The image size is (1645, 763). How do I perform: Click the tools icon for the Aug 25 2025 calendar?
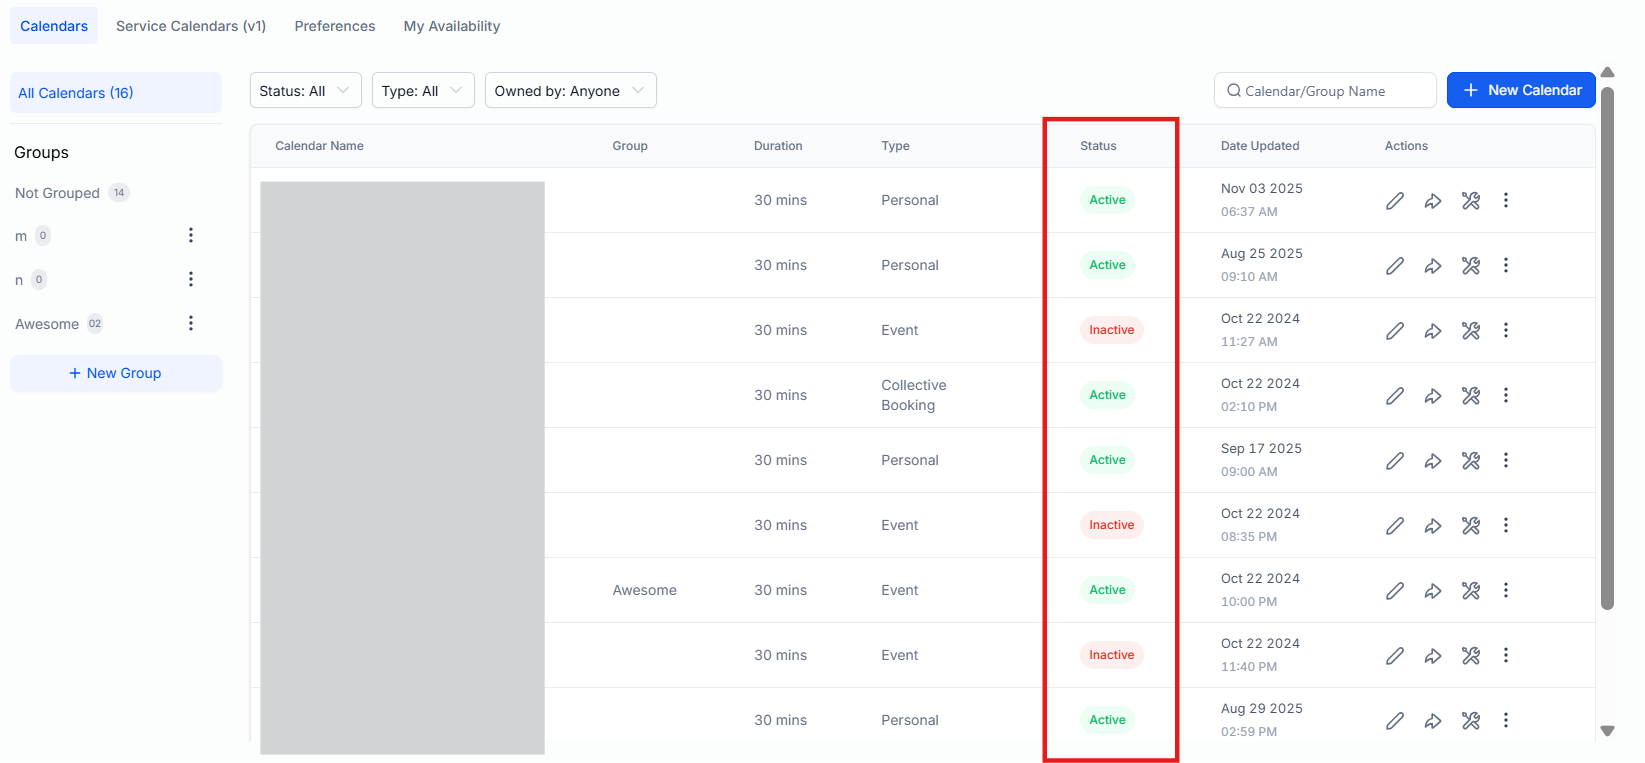pyautogui.click(x=1470, y=266)
